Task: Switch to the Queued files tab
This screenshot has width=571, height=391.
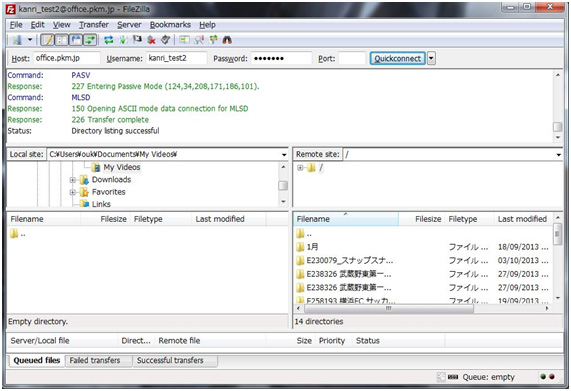Action: click(36, 360)
